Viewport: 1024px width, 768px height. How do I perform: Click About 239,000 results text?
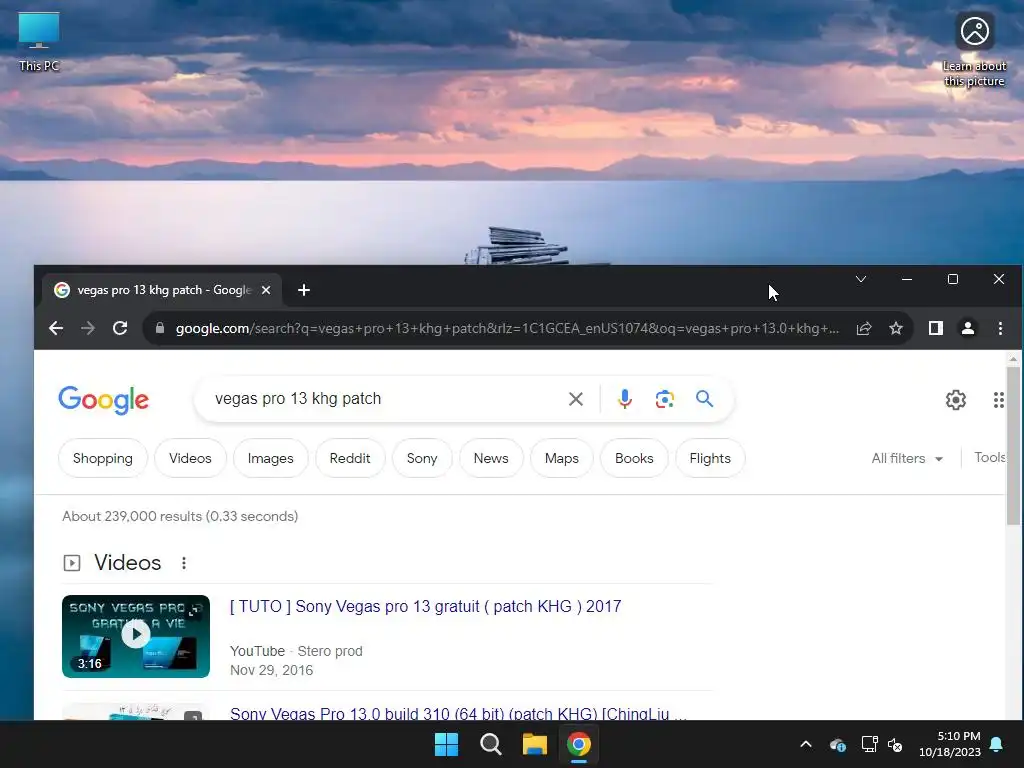click(180, 516)
